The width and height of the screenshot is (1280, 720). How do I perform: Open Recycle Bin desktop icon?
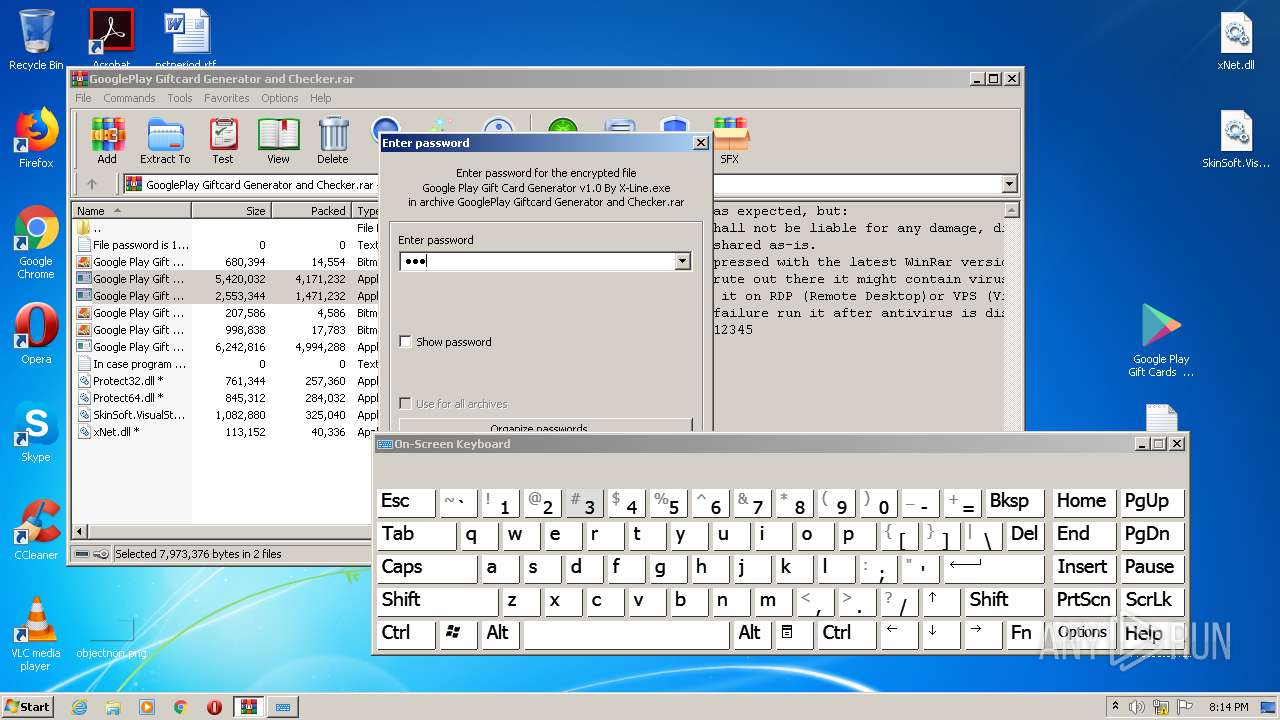[x=36, y=40]
